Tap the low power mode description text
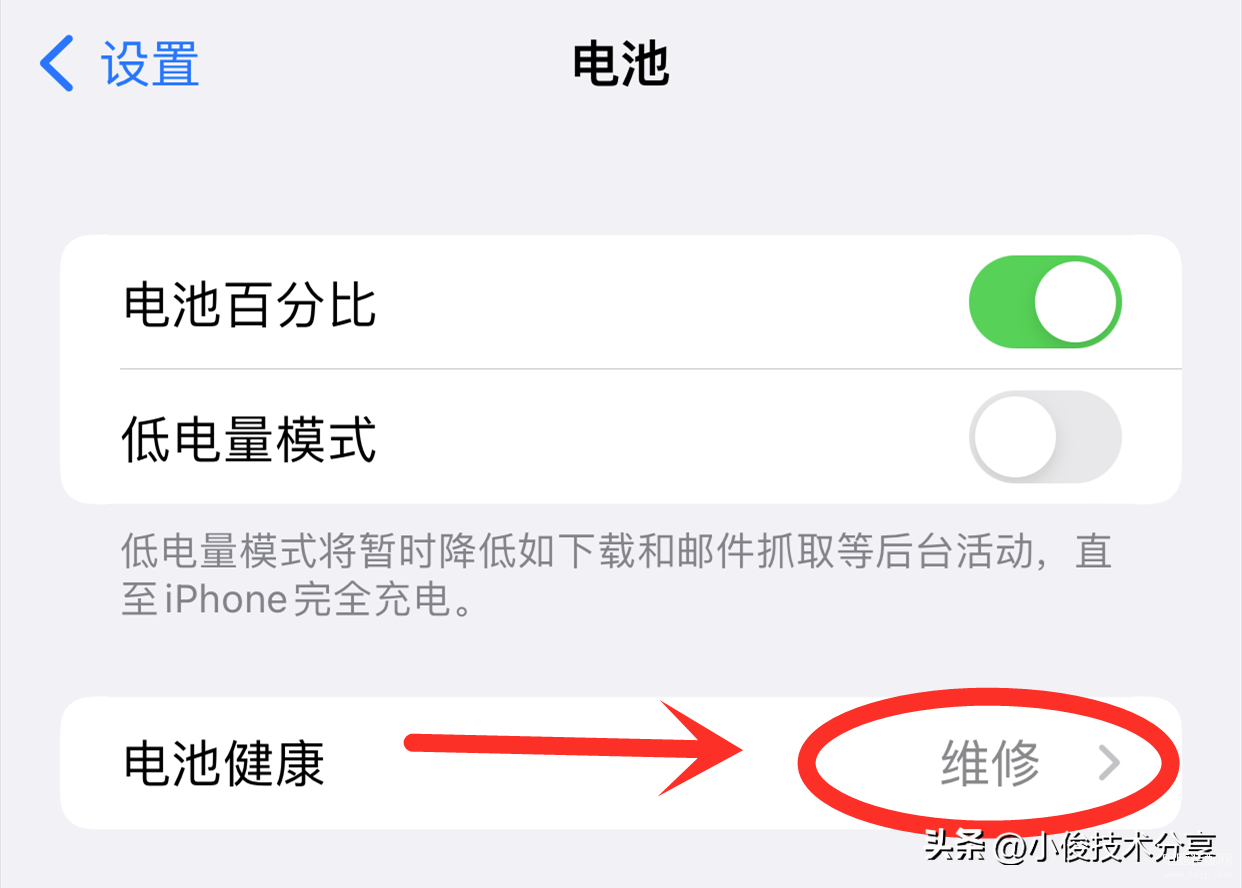The image size is (1242, 888). pos(617,575)
